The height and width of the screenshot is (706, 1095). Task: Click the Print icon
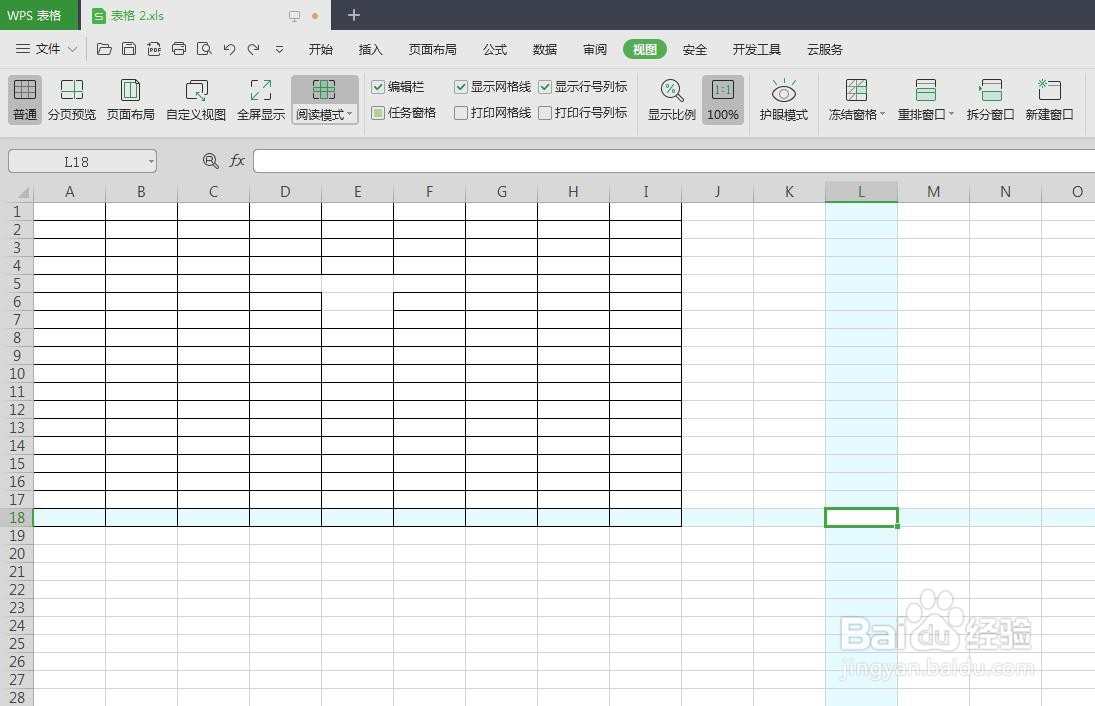point(179,49)
